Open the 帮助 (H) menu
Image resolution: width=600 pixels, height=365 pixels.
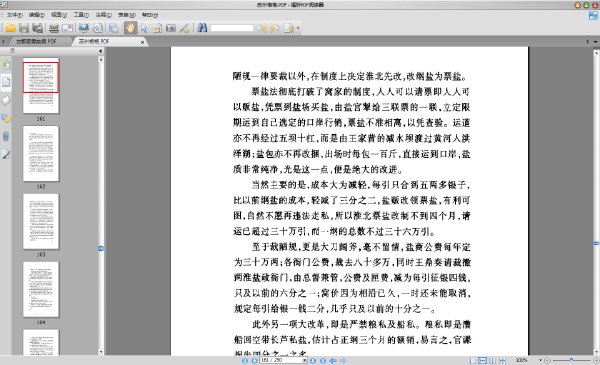click(x=150, y=15)
